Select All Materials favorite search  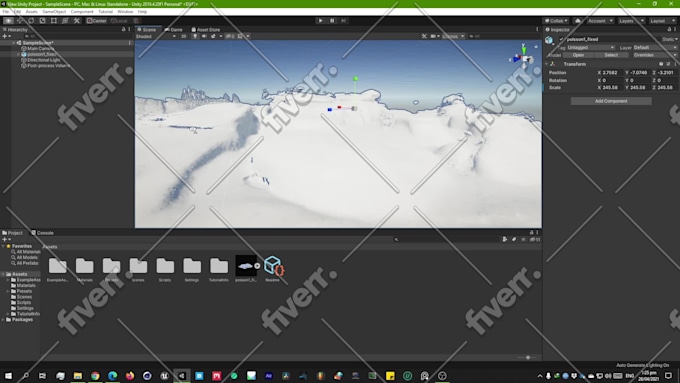26,252
